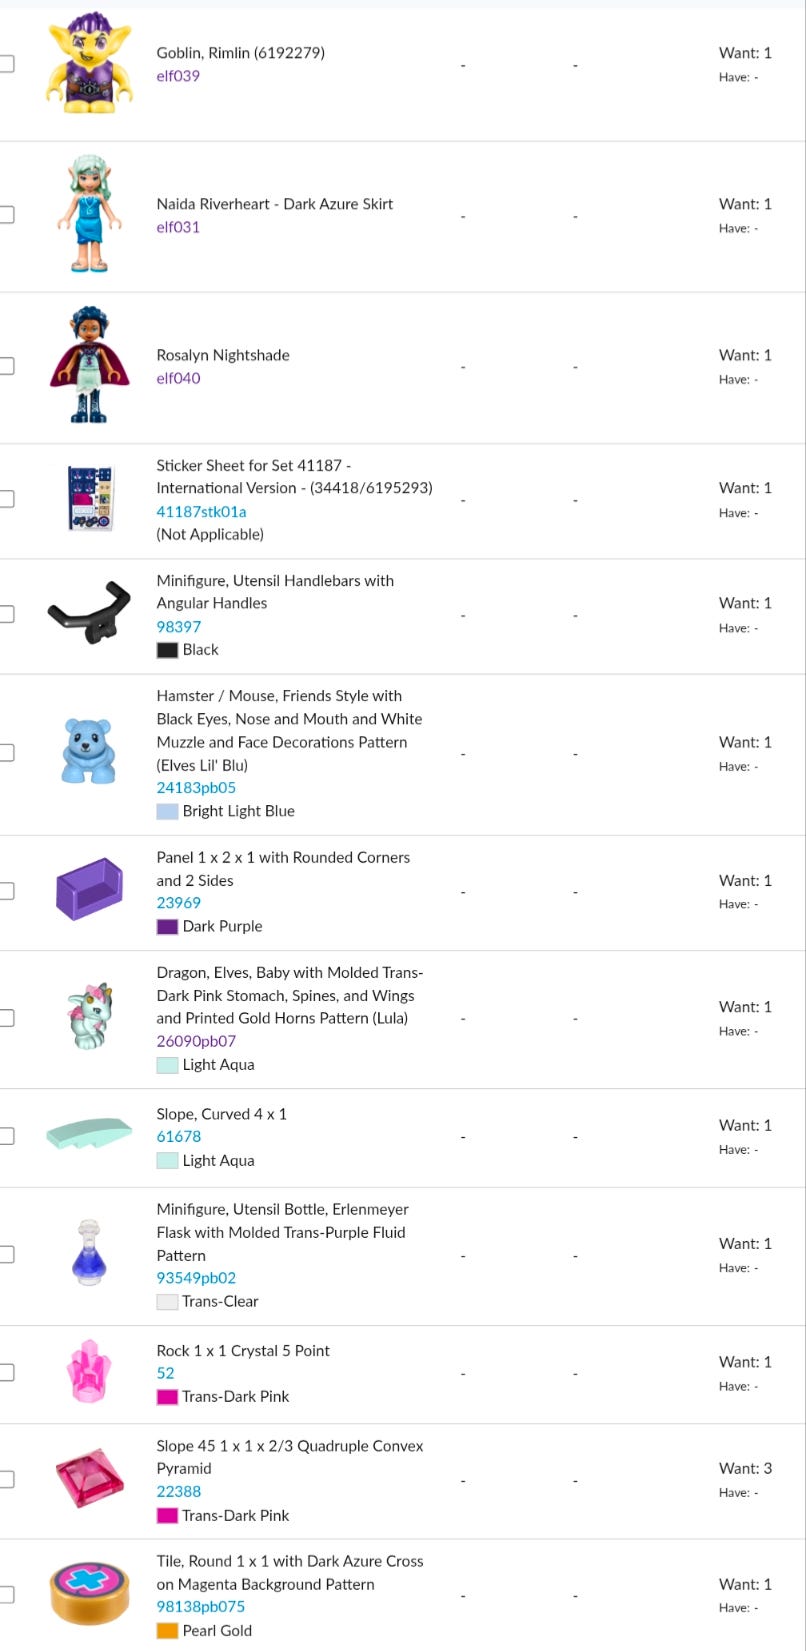Click the black handlebars part image
The height and width of the screenshot is (1651, 806).
(89, 613)
